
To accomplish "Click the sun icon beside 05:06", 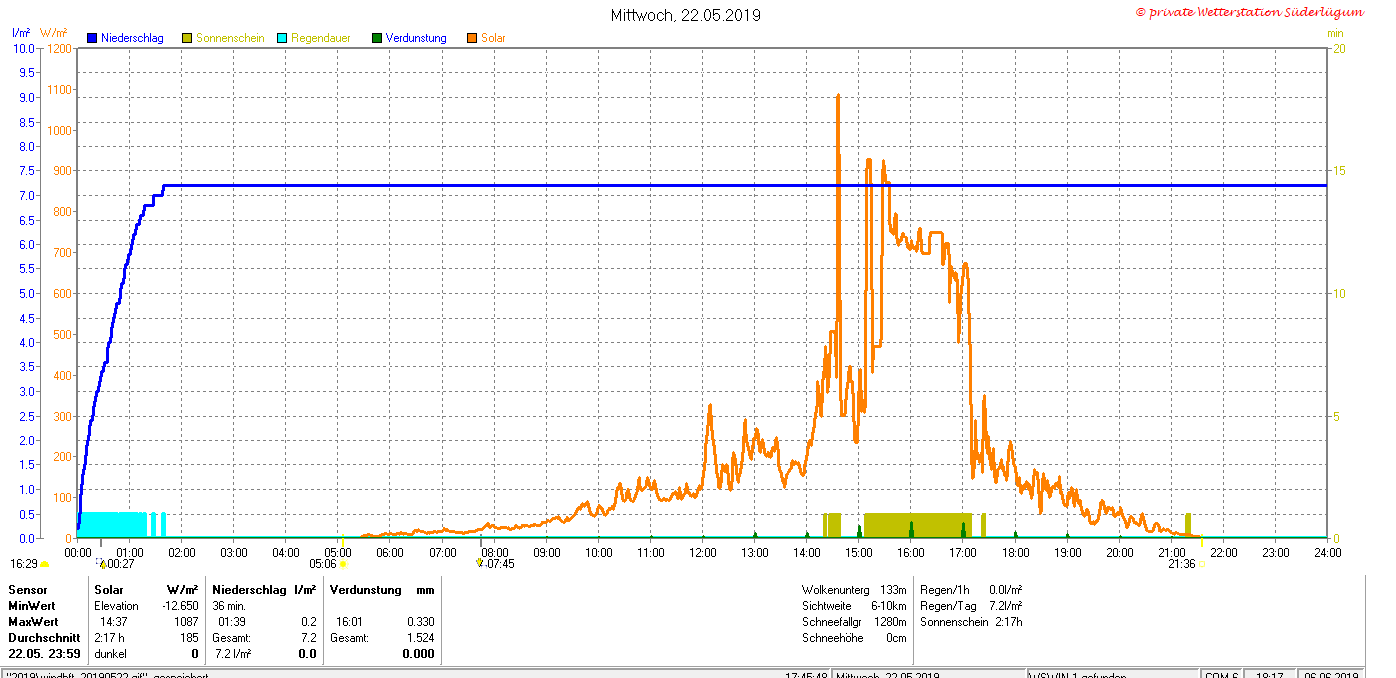I will 343,564.
